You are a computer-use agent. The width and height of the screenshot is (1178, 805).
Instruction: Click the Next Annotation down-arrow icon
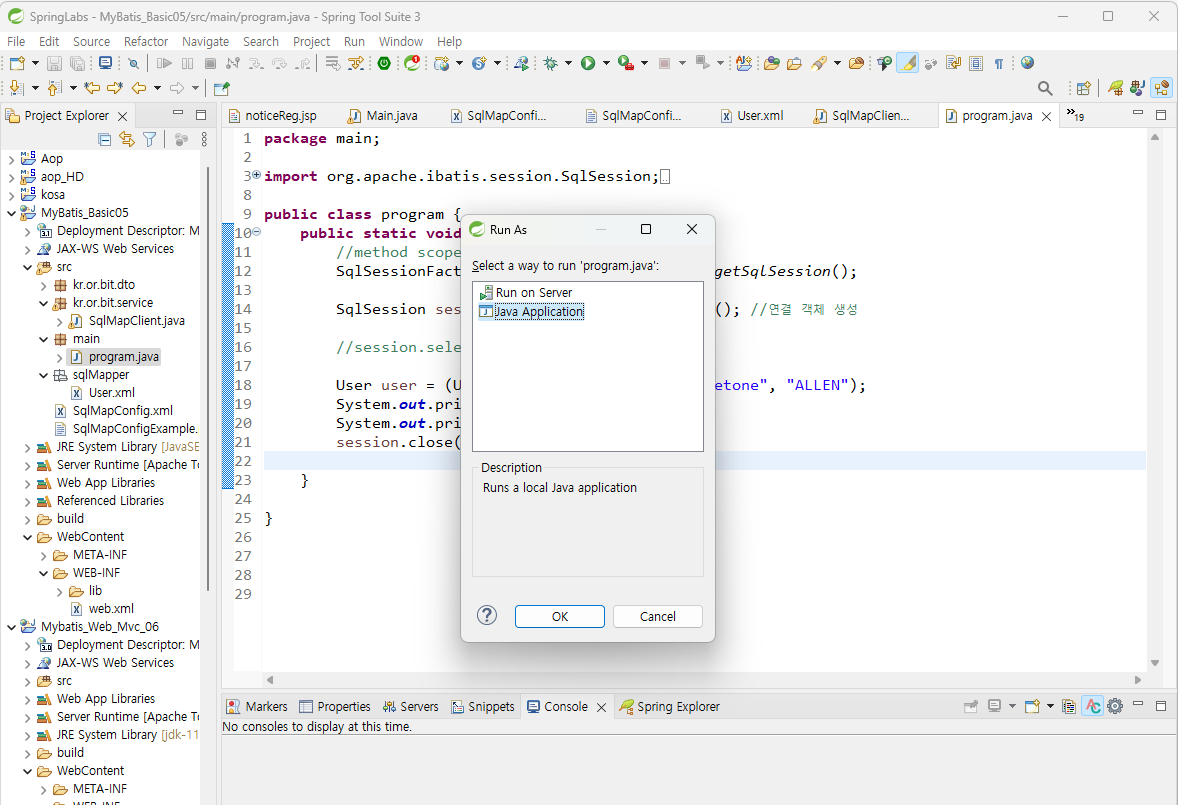(x=17, y=88)
